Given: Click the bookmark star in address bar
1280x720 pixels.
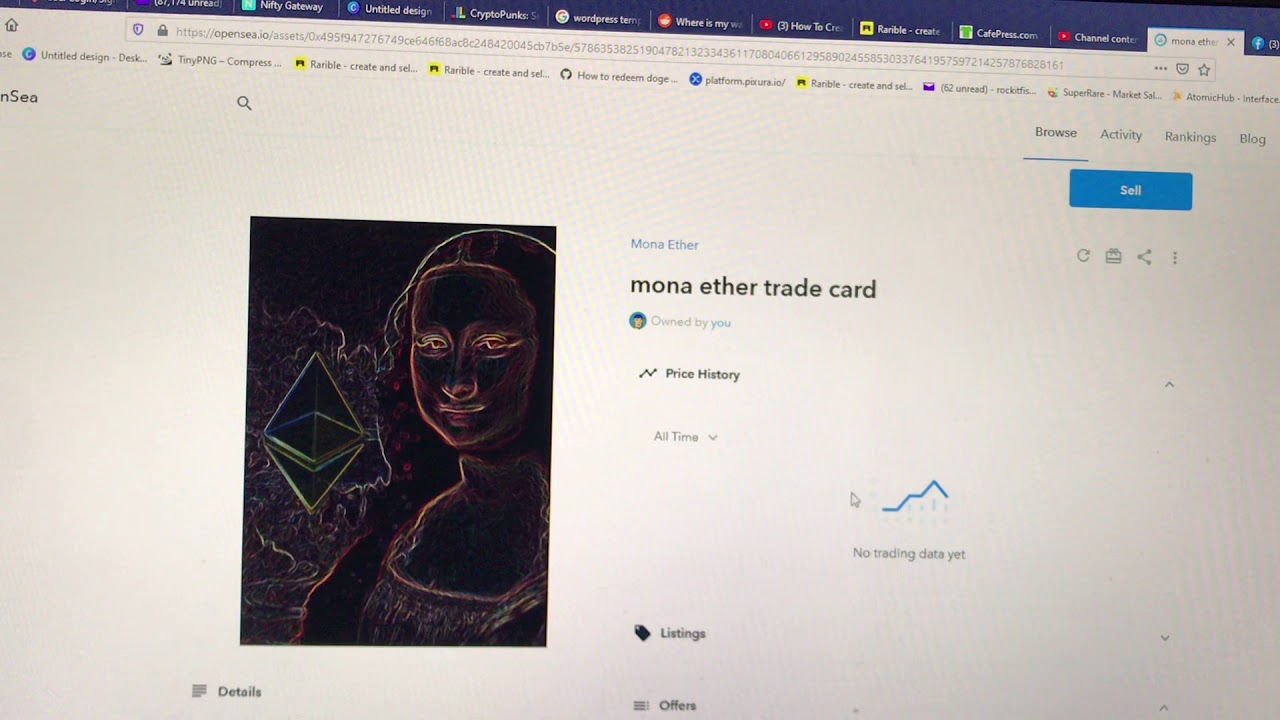Looking at the screenshot, I should (x=1204, y=69).
